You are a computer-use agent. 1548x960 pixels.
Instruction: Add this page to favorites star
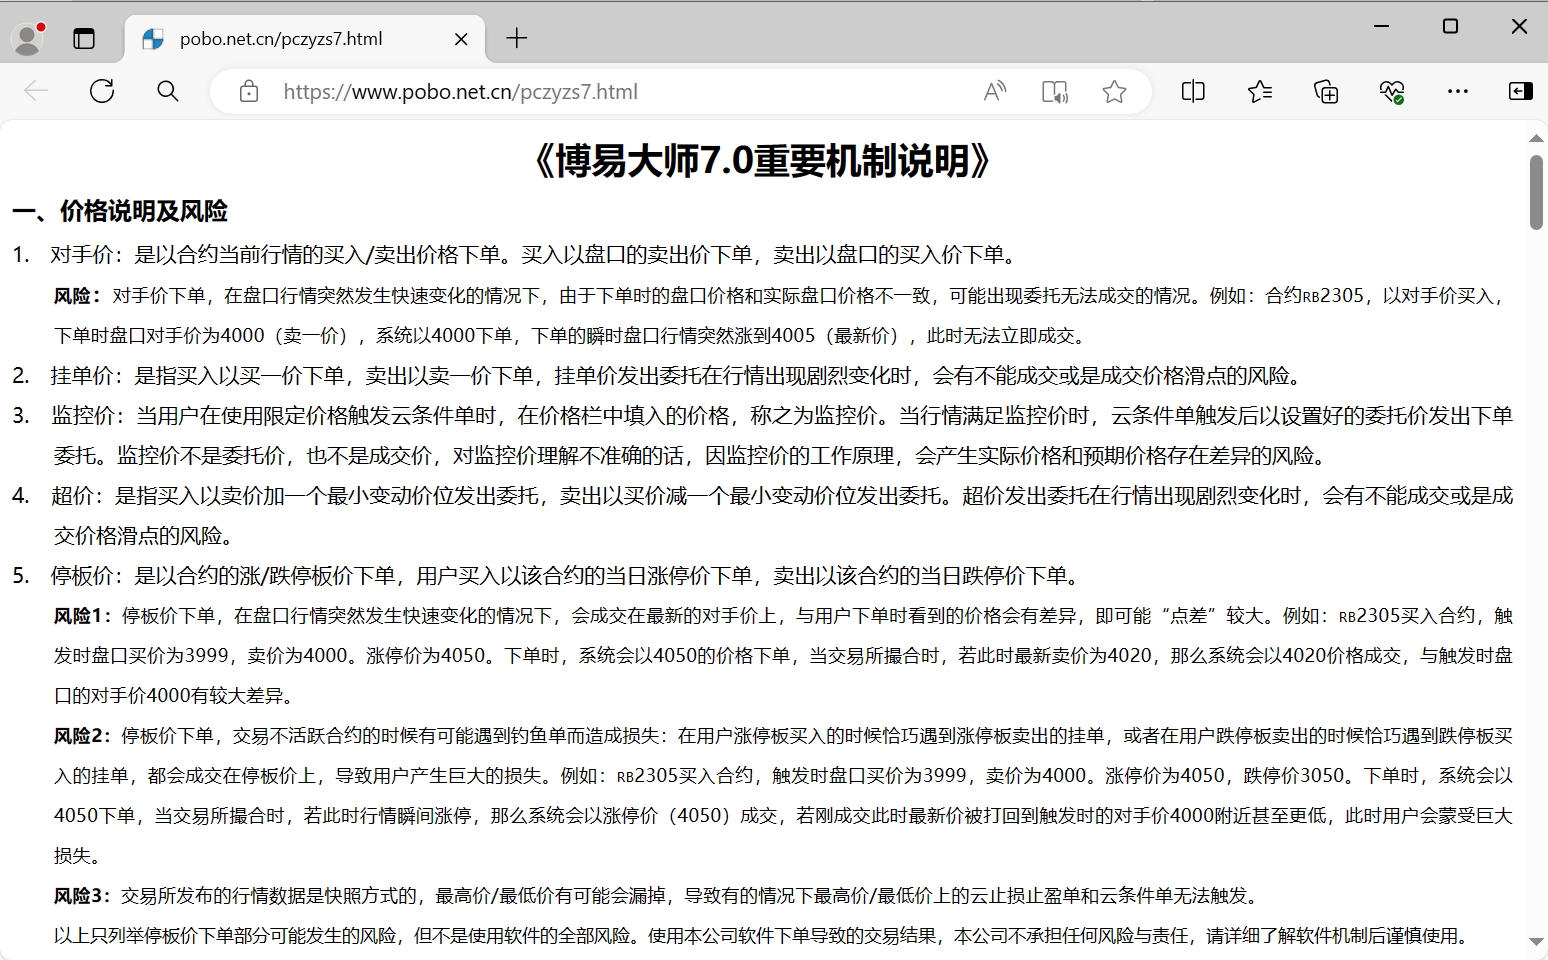(1114, 92)
